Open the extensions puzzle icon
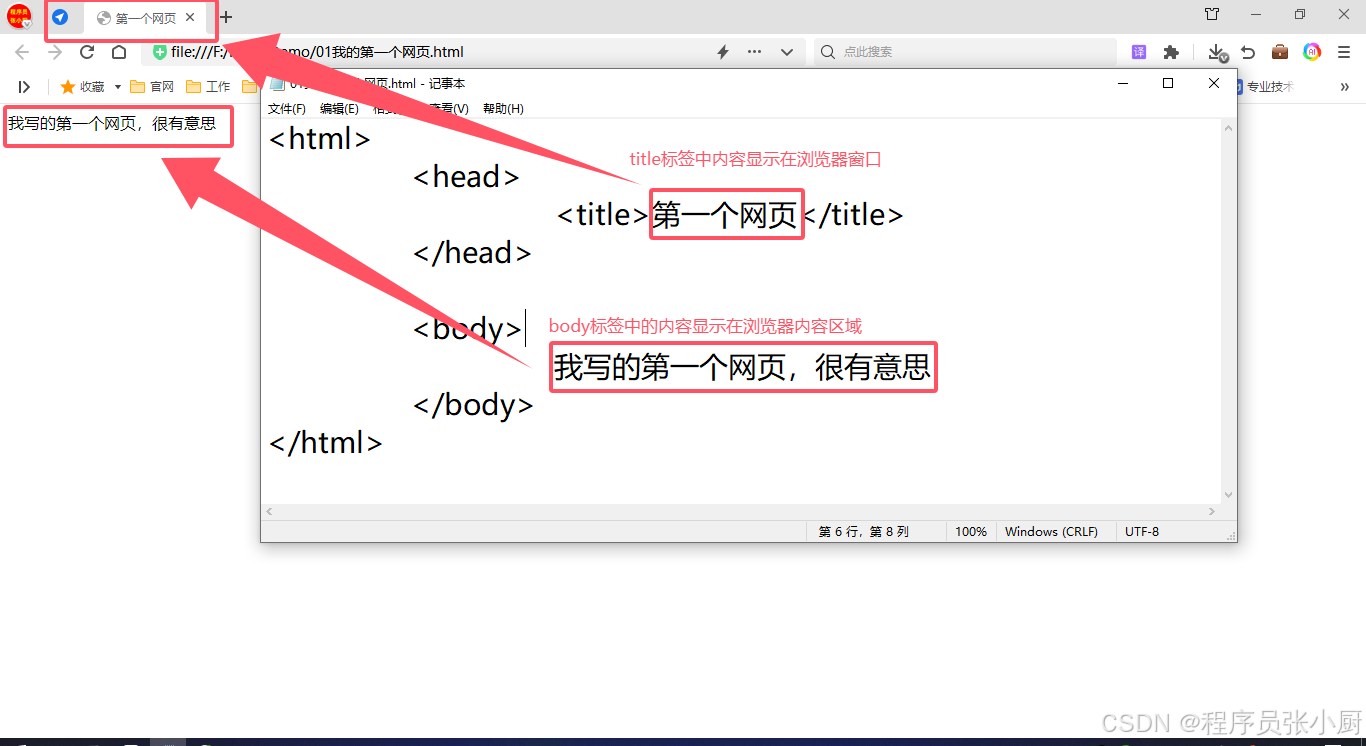Screen dimensions: 1366x746 click(1171, 52)
